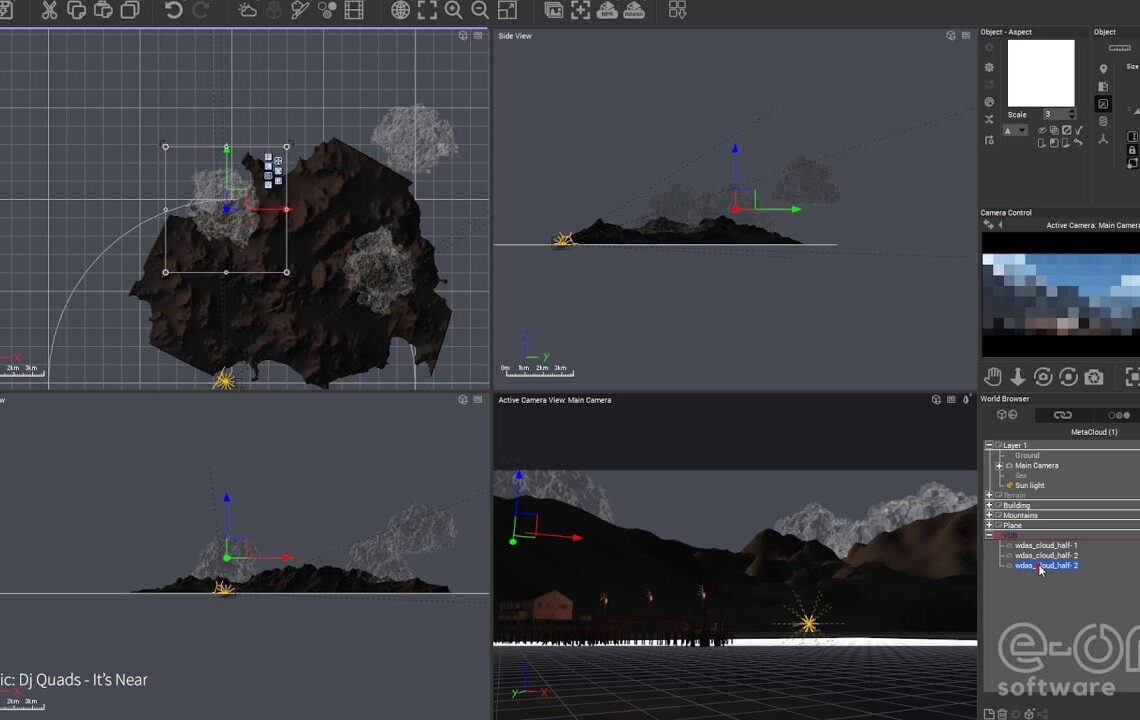Select the pan hand tool in Camera Control
Viewport: 1140px width, 720px height.
click(x=992, y=376)
